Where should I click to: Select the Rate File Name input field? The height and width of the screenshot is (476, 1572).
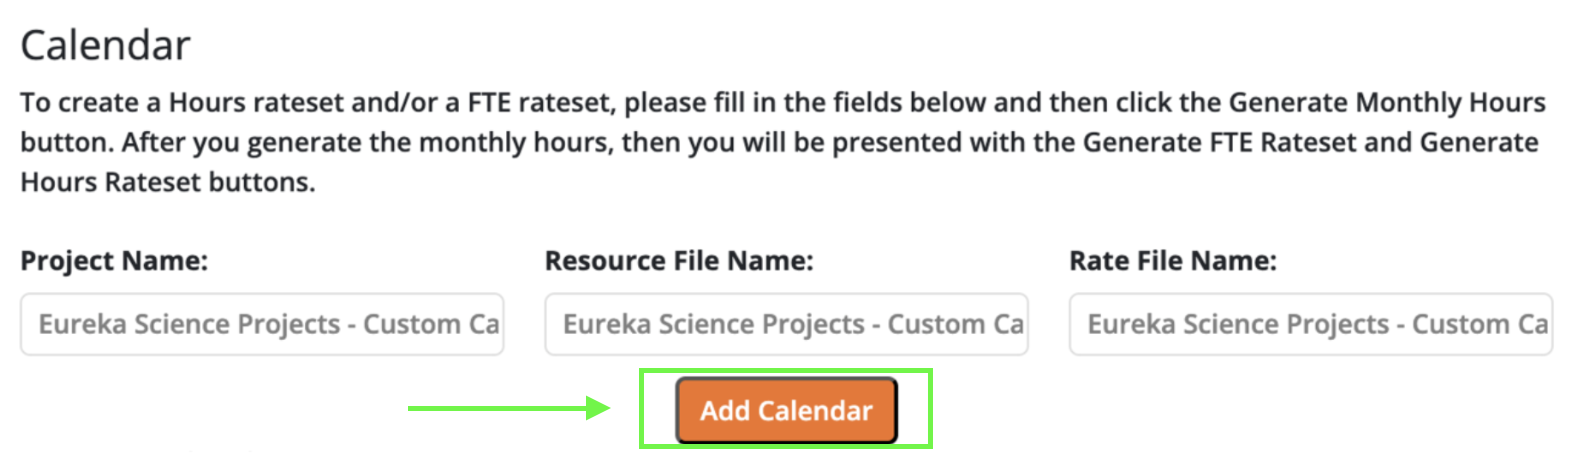[x=1310, y=324]
